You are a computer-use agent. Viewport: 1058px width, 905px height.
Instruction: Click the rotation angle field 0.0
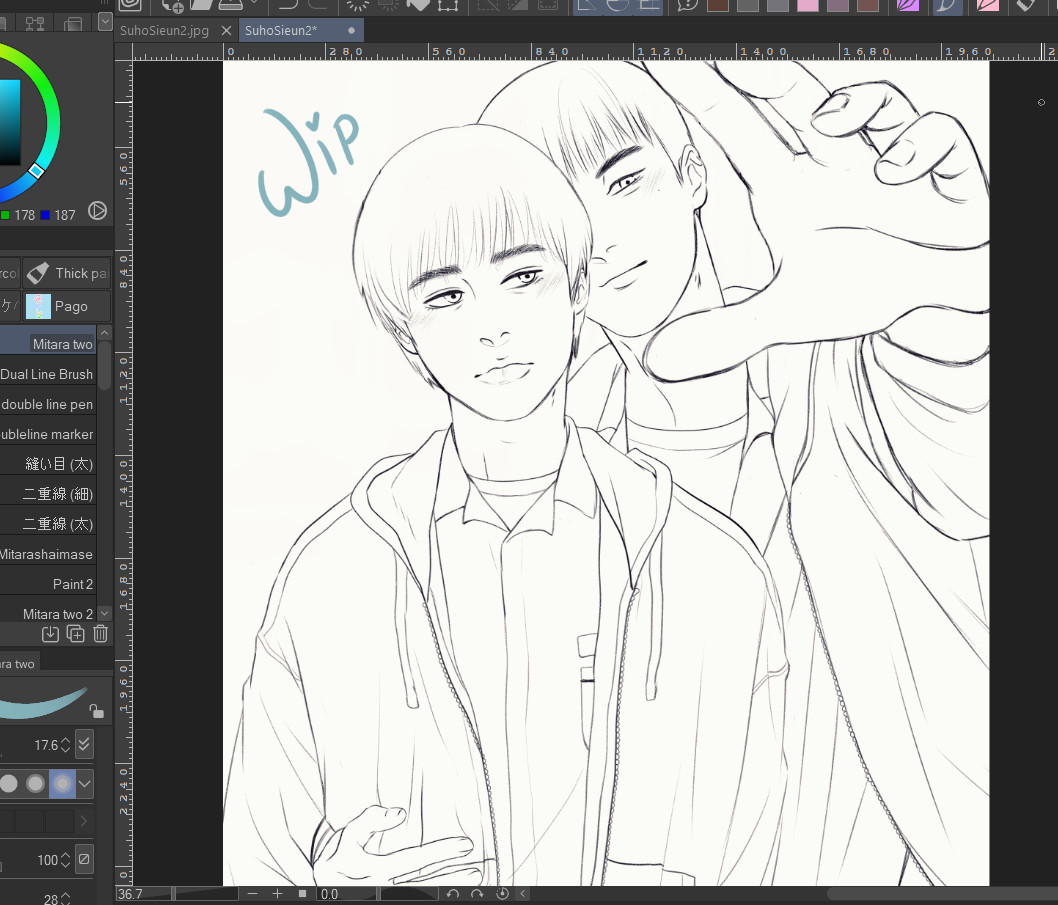tap(345, 894)
